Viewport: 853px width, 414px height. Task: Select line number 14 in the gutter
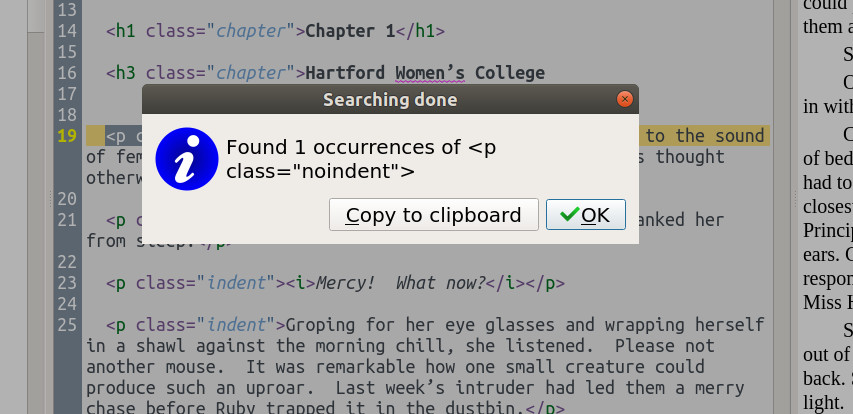67,30
